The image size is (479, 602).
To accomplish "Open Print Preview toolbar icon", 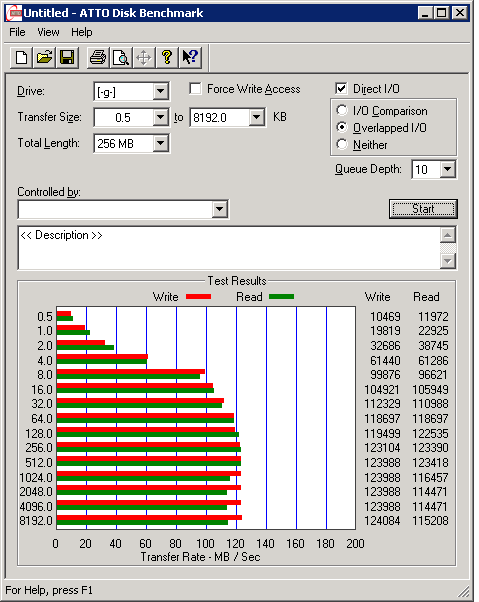I will pos(121,58).
